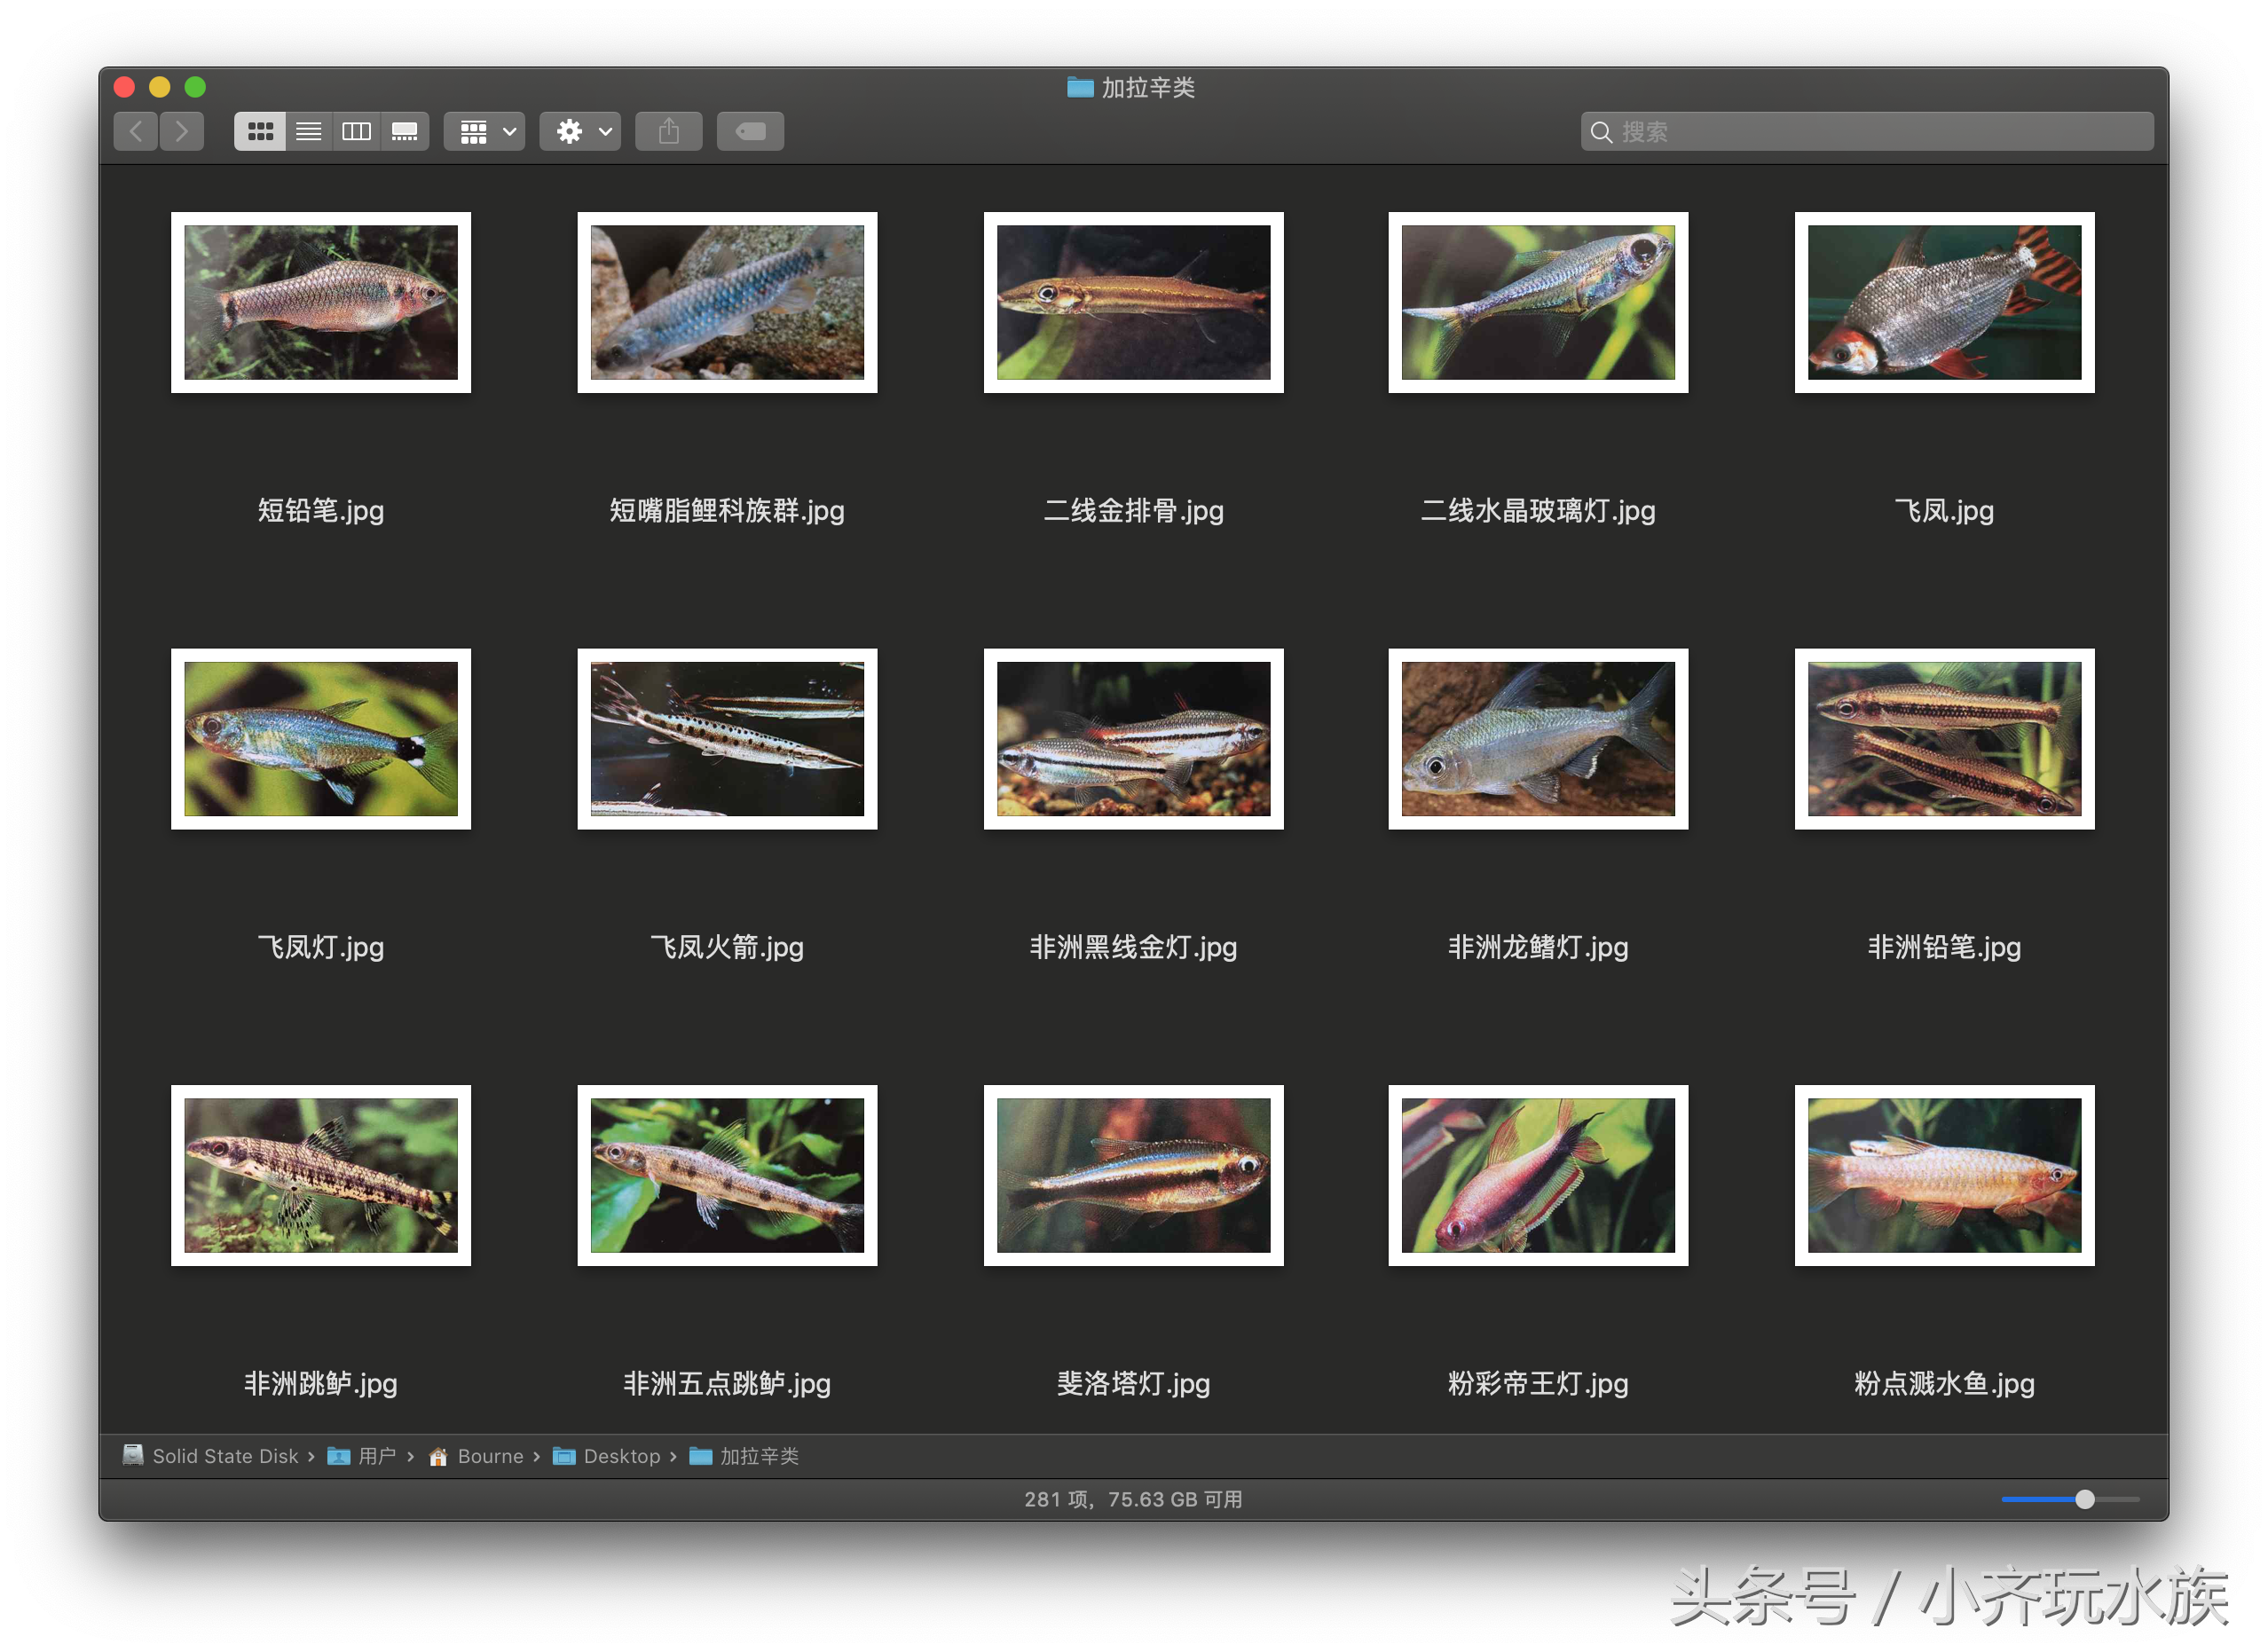This screenshot has width=2268, height=1652.
Task: Select Desktop in the path bar
Action: tap(607, 1457)
